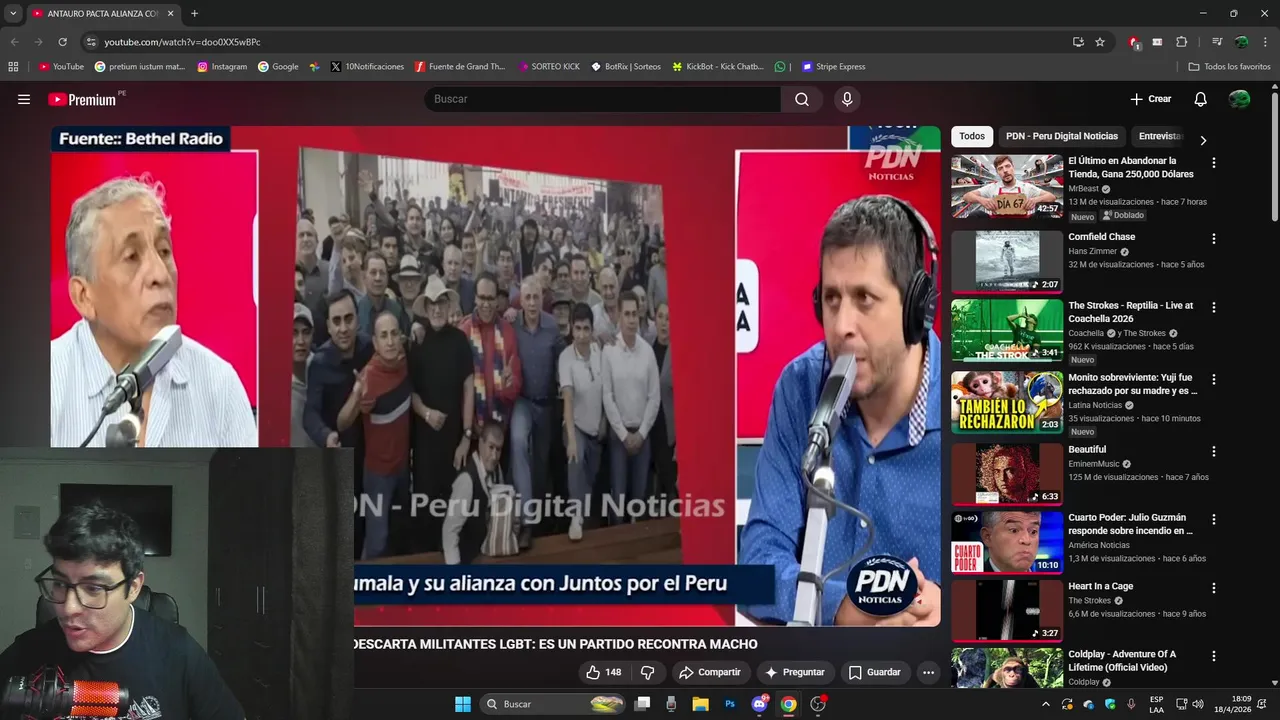Open the Instagram bookmark
1280x720 pixels.
[222, 67]
